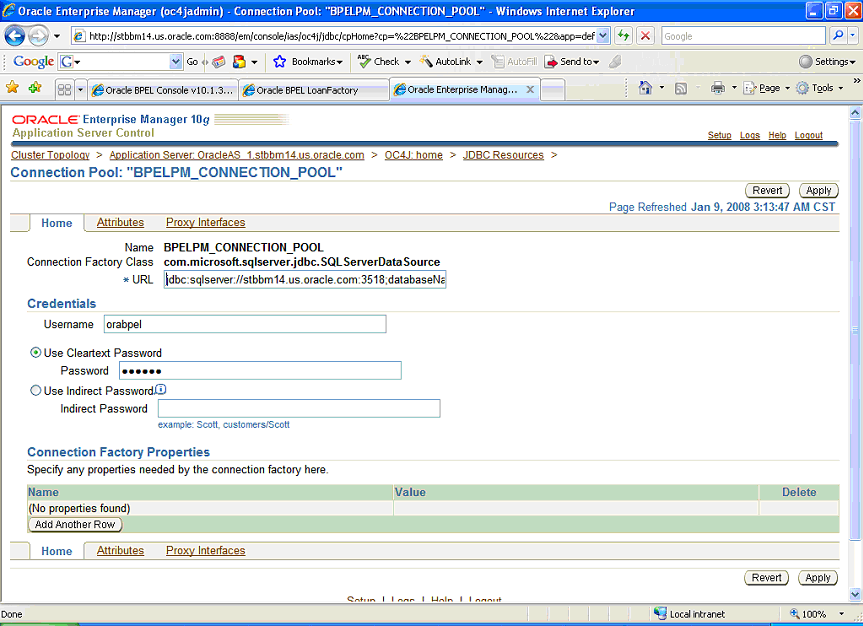The width and height of the screenshot is (863, 626).
Task: Click the Local intranet zone icon in status bar
Action: click(660, 613)
